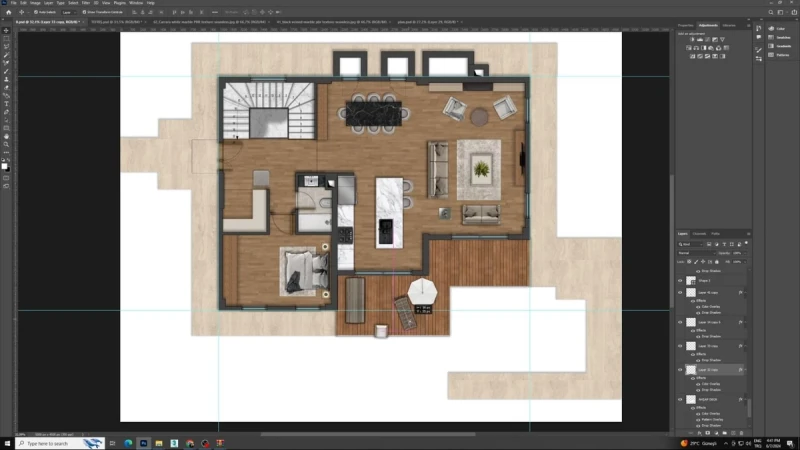Add a Levels adjustment
This screenshot has width=800, height=450.
(699, 39)
